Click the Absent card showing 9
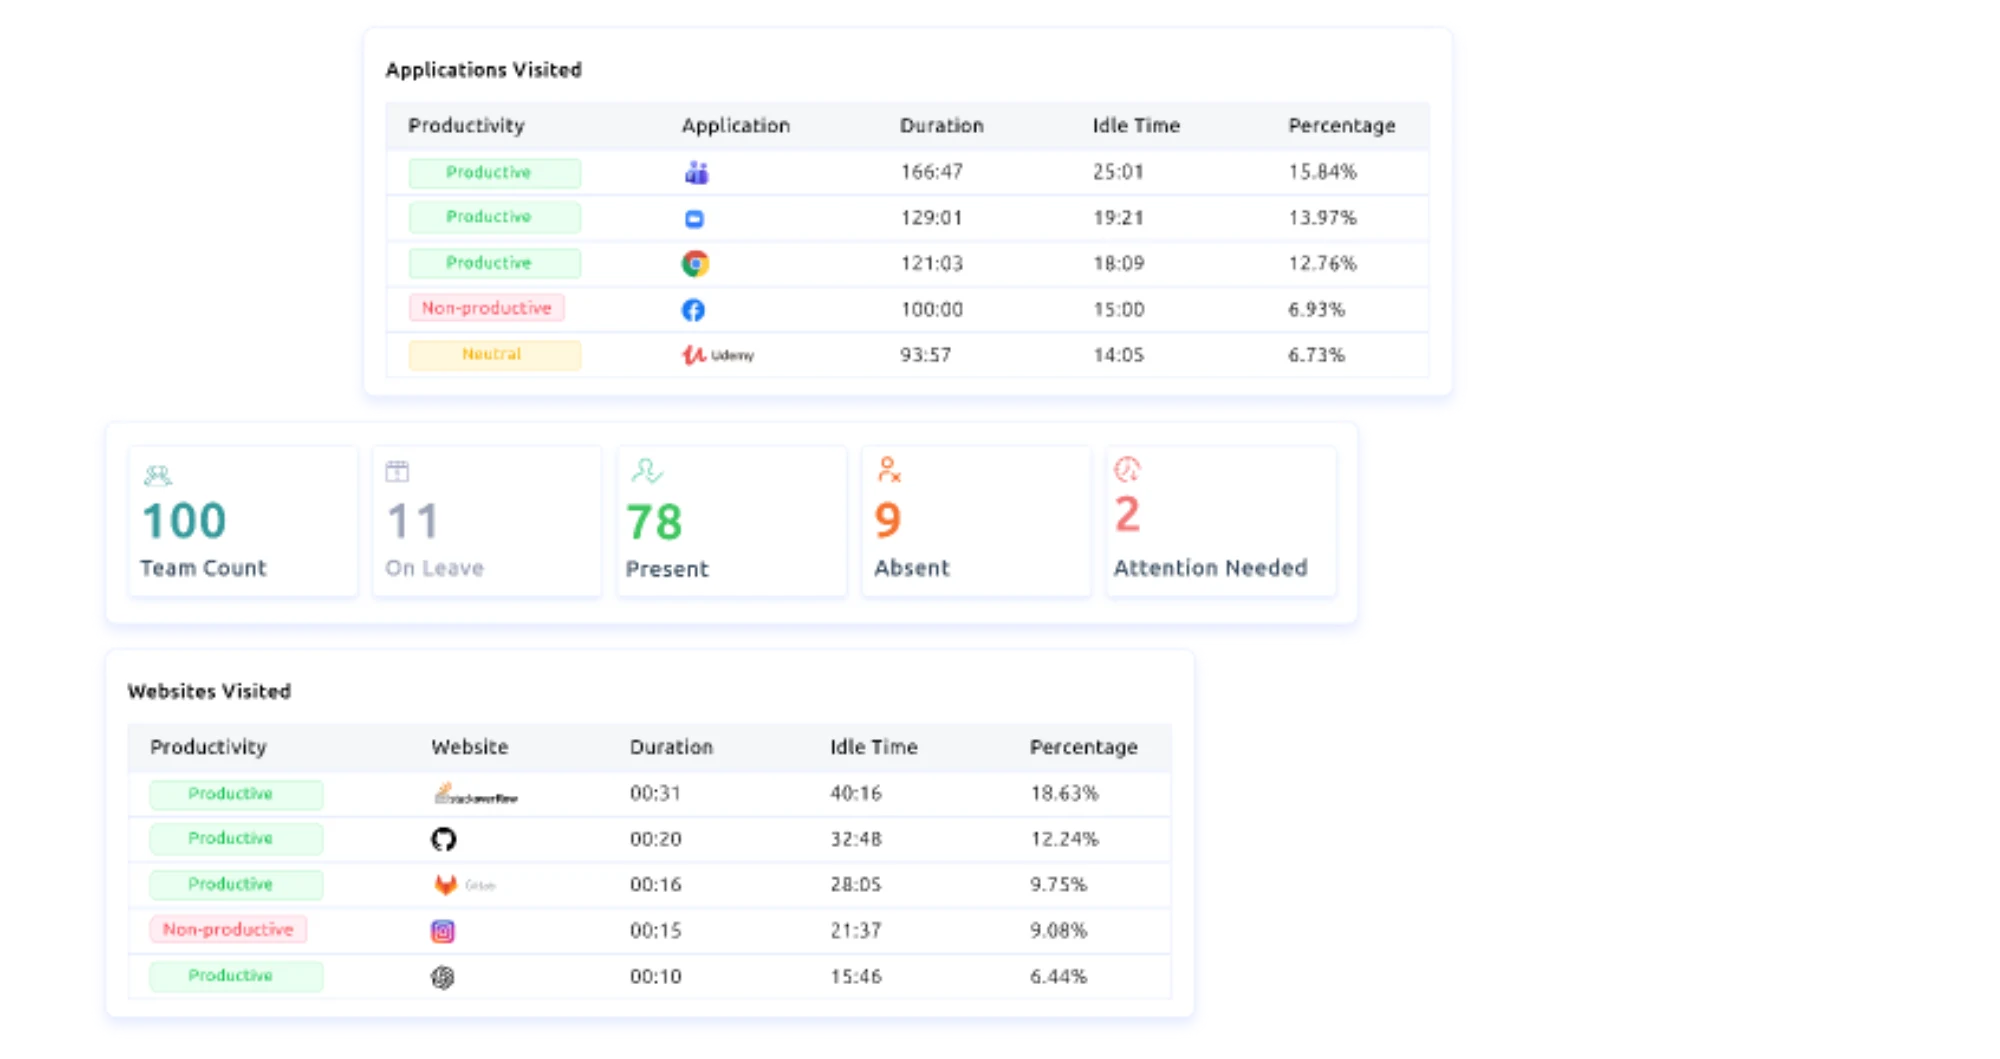 (x=975, y=522)
